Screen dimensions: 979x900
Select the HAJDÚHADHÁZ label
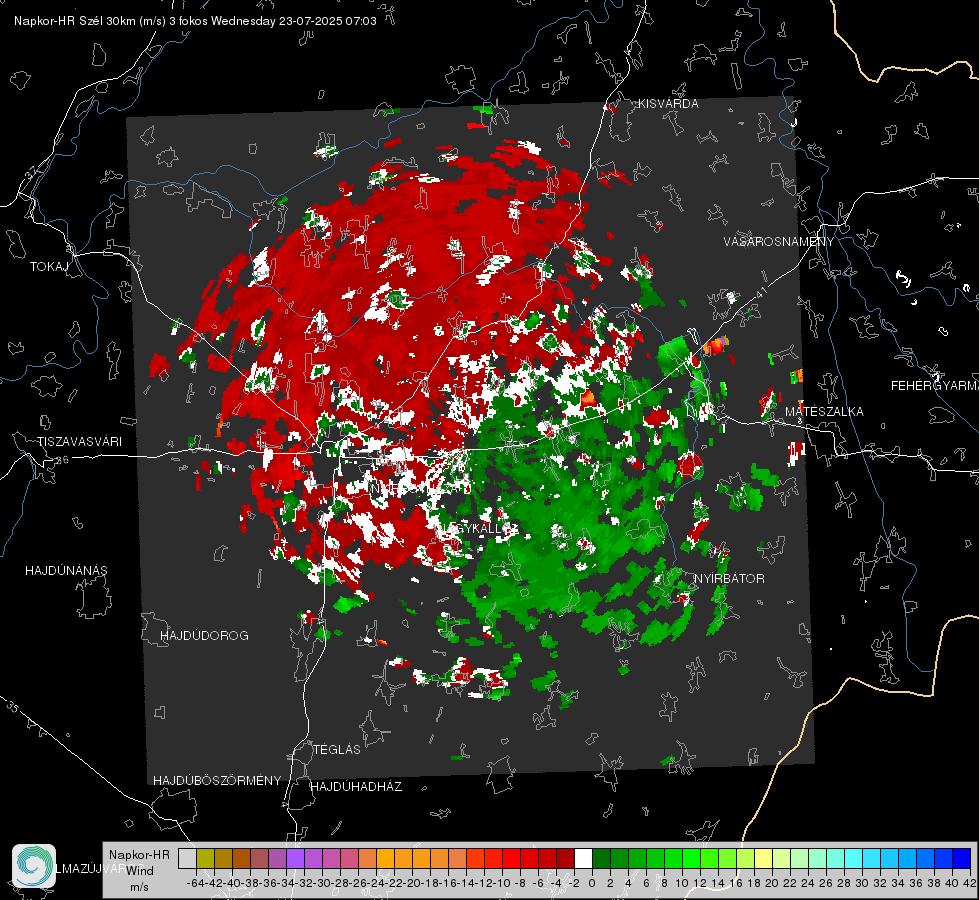tap(356, 787)
